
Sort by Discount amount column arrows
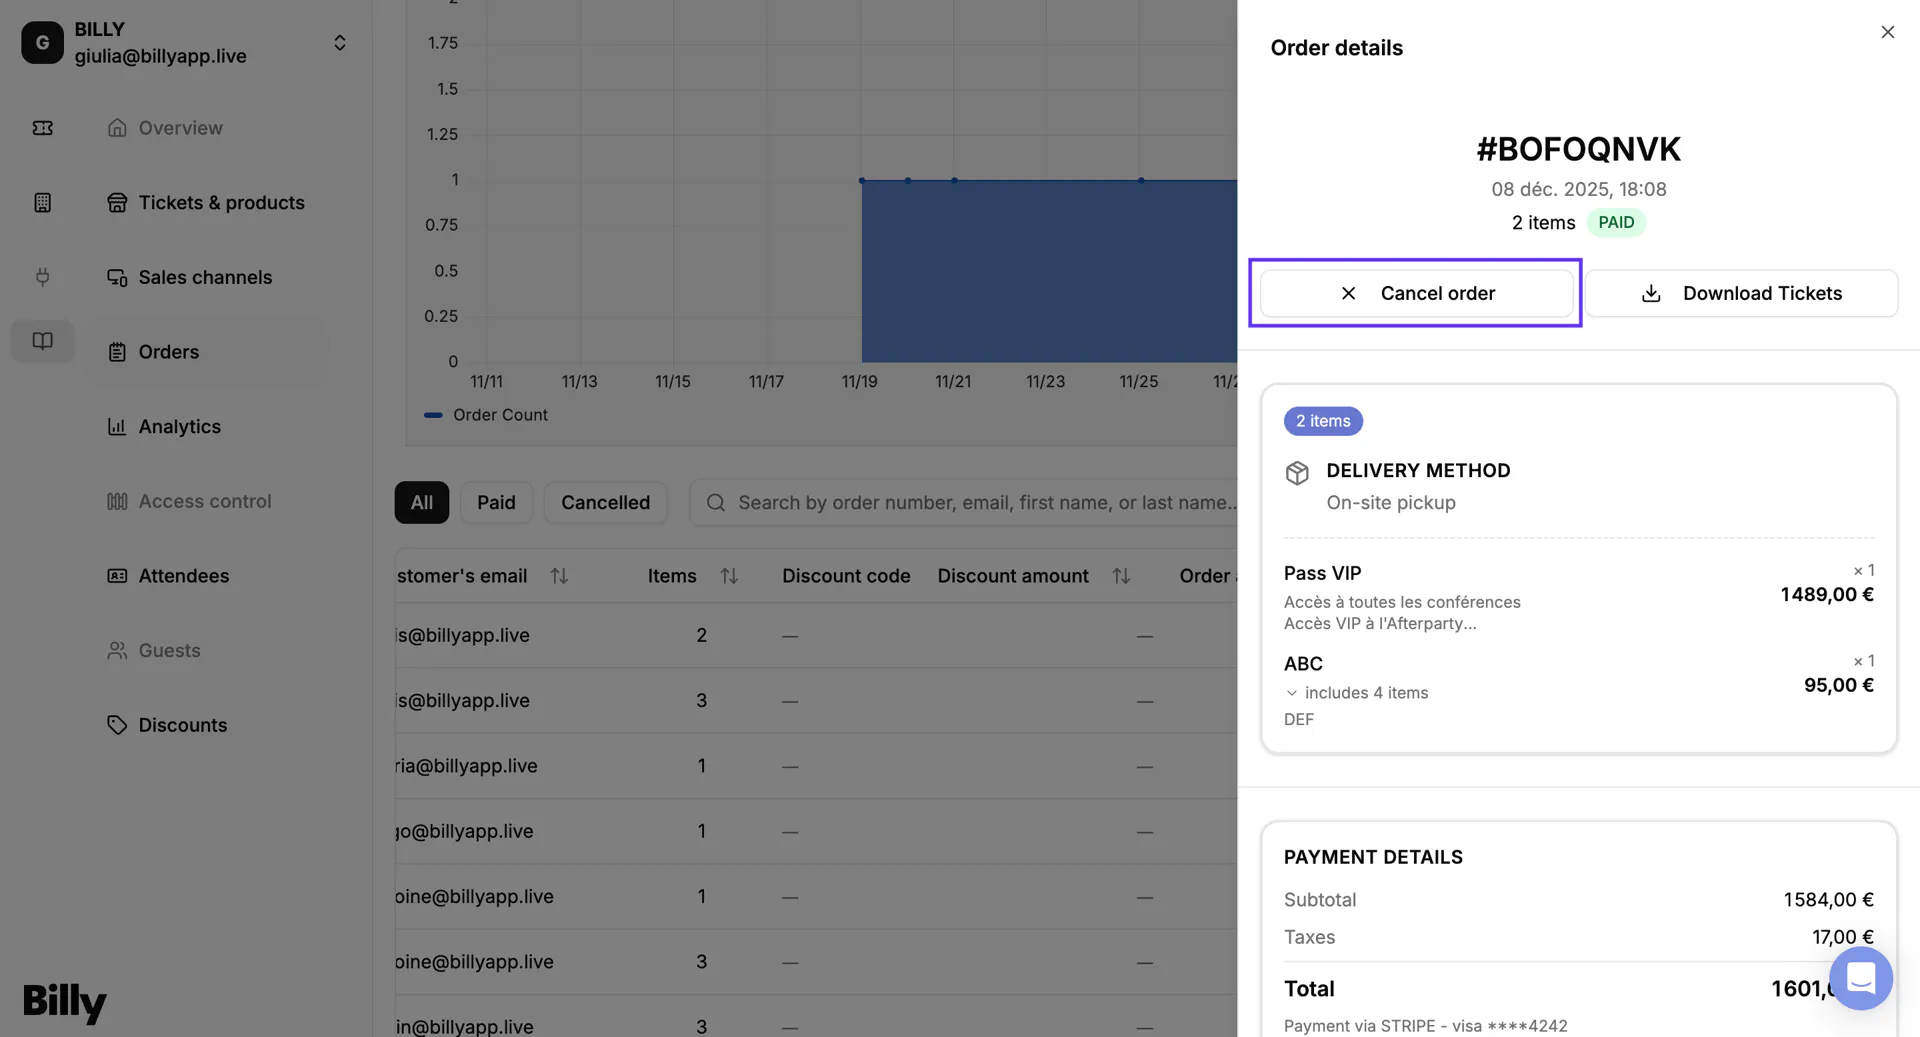pyautogui.click(x=1121, y=576)
